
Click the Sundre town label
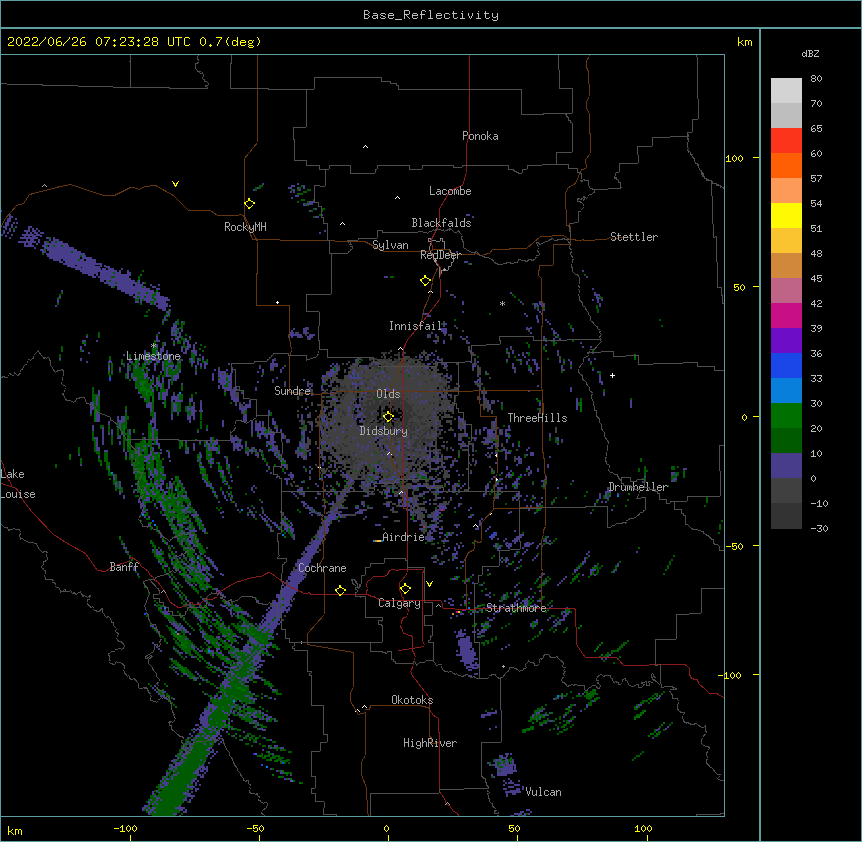tap(292, 391)
